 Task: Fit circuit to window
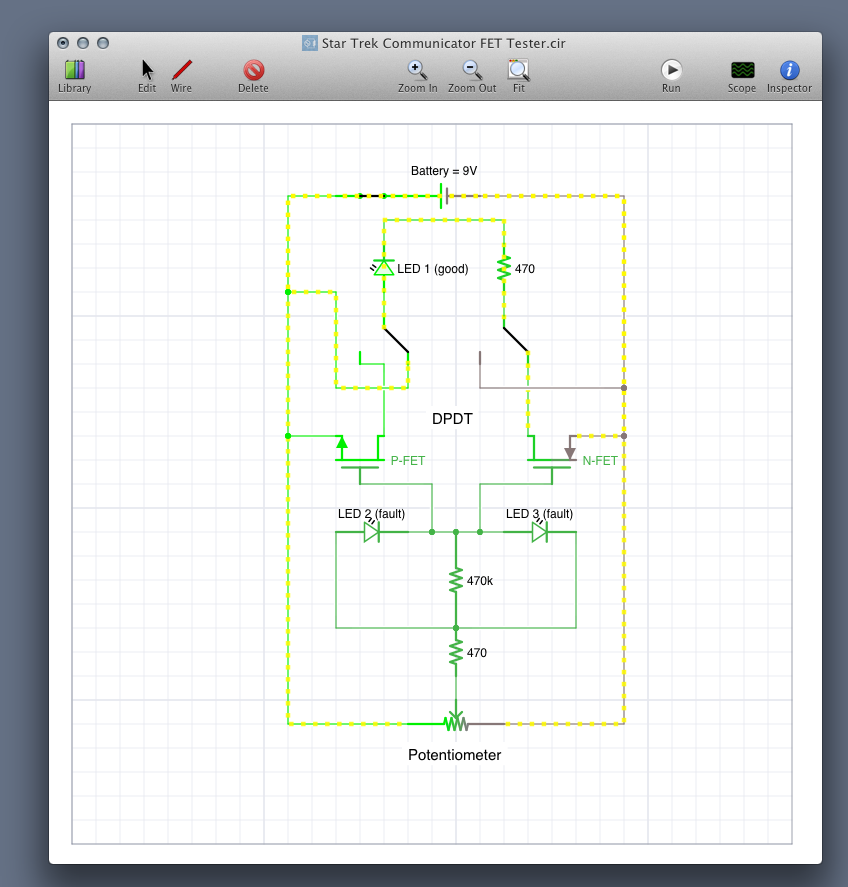coord(519,76)
